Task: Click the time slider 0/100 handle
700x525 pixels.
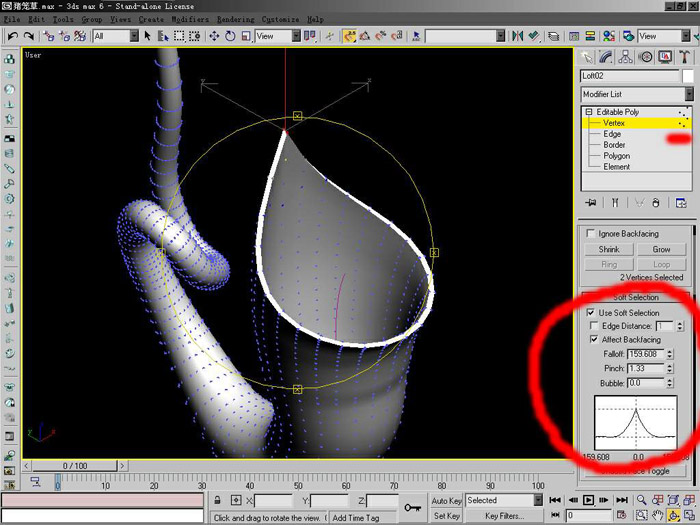Action: pyautogui.click(x=75, y=466)
